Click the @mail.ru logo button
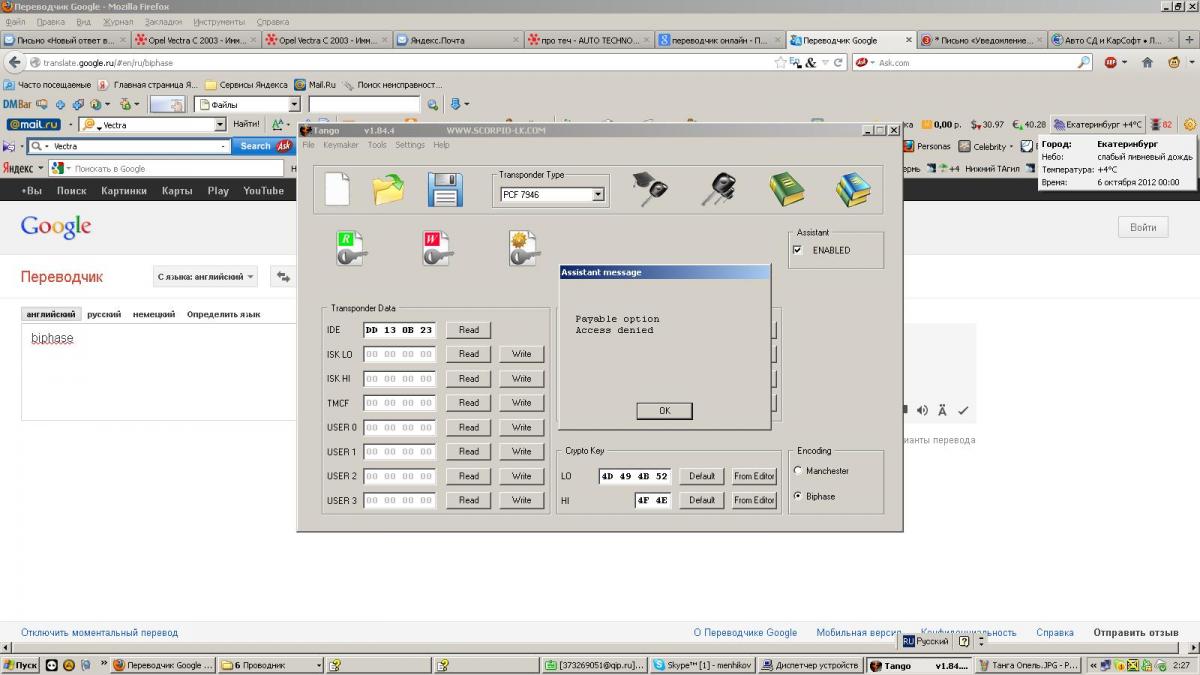The image size is (1200, 675). (33, 125)
